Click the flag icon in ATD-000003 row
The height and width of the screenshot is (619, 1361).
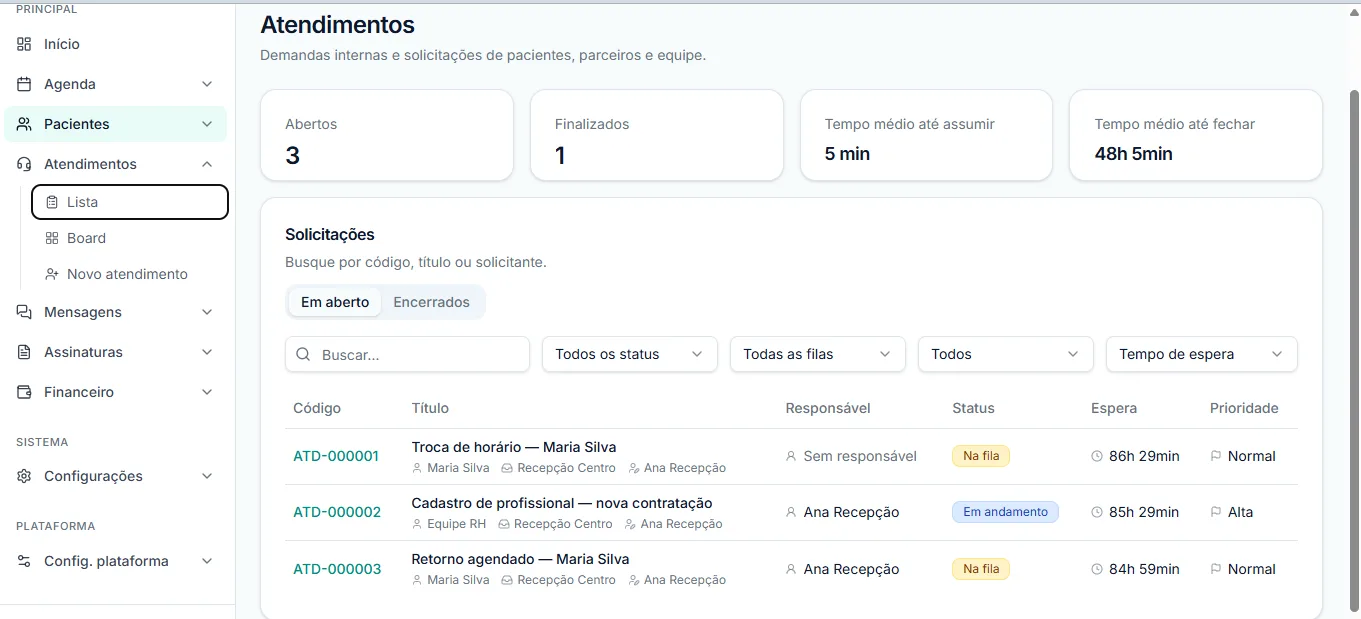click(x=1216, y=569)
